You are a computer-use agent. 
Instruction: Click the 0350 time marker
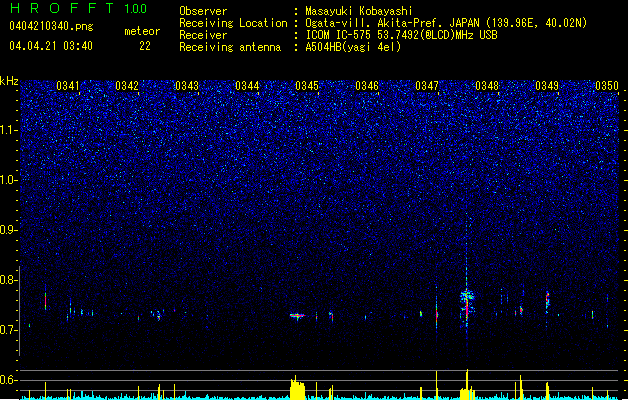point(607,86)
